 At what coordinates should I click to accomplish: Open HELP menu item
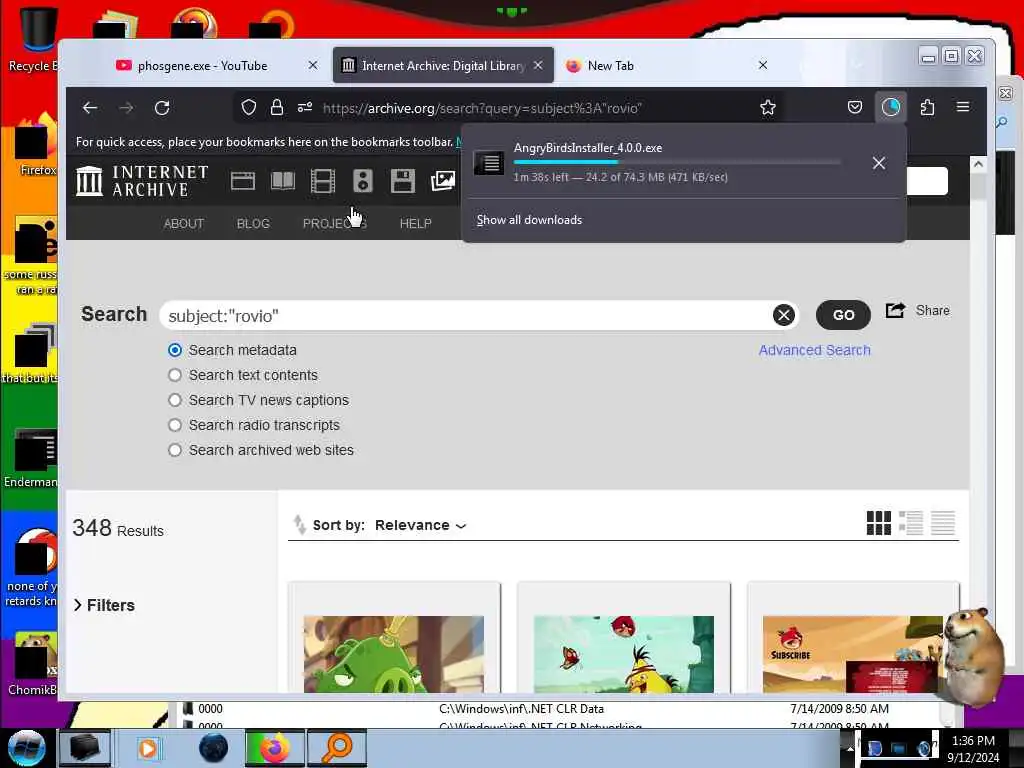[x=415, y=223]
